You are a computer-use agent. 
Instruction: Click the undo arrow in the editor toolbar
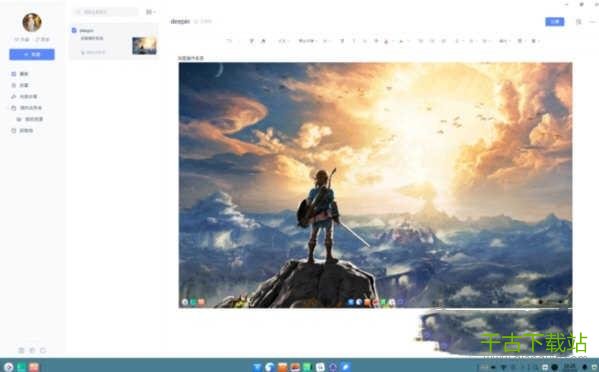tap(229, 41)
